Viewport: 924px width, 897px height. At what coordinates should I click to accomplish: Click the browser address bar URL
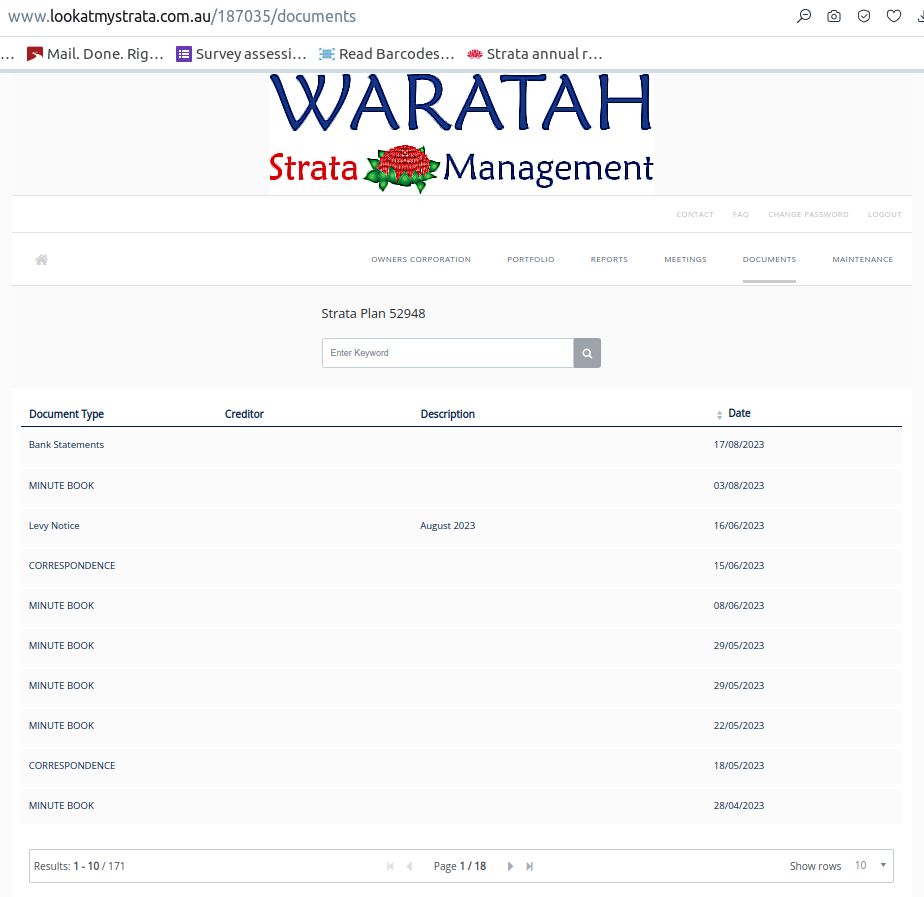click(182, 16)
